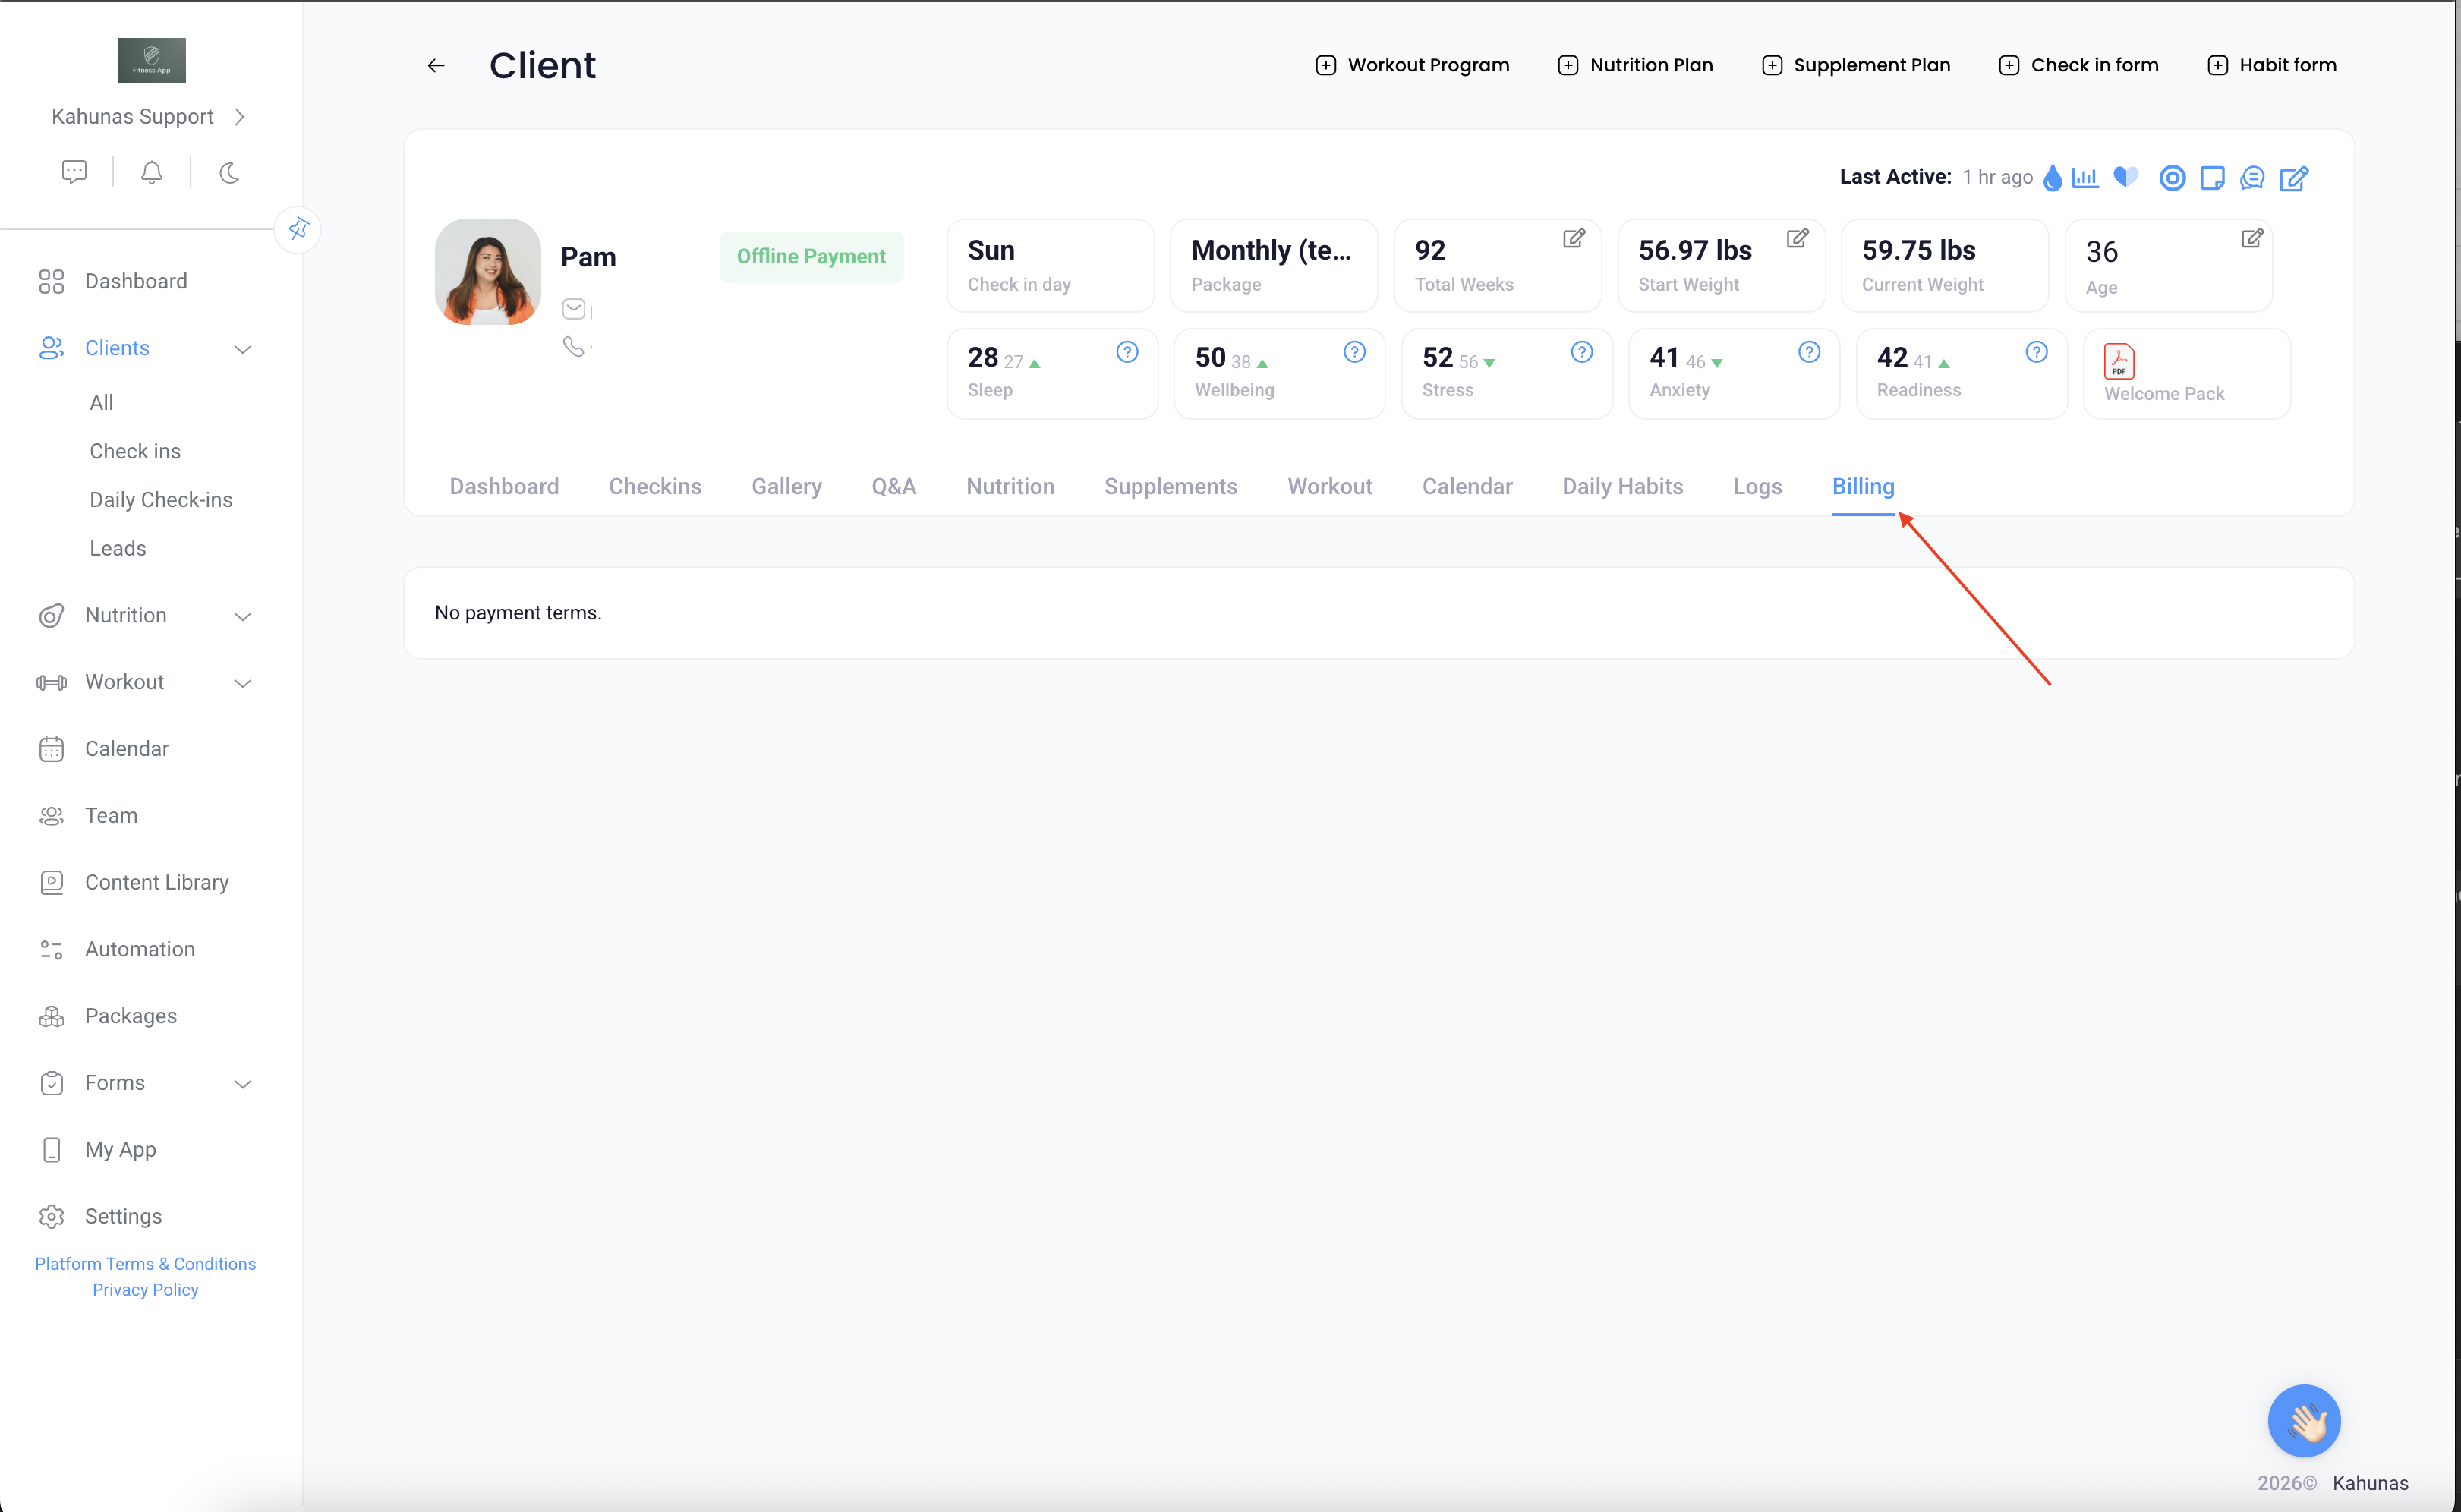
Task: Click the target goal icon
Action: pyautogui.click(x=2172, y=178)
